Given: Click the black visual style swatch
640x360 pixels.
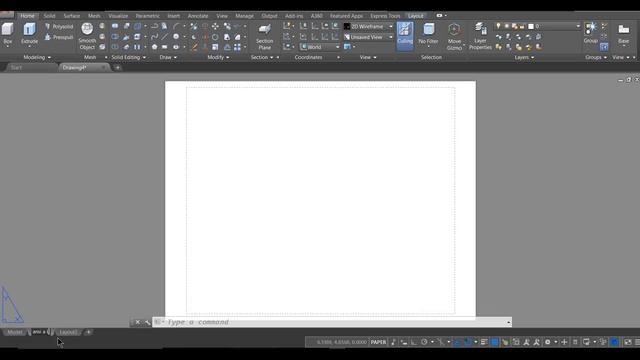Looking at the screenshot, I should (347, 27).
